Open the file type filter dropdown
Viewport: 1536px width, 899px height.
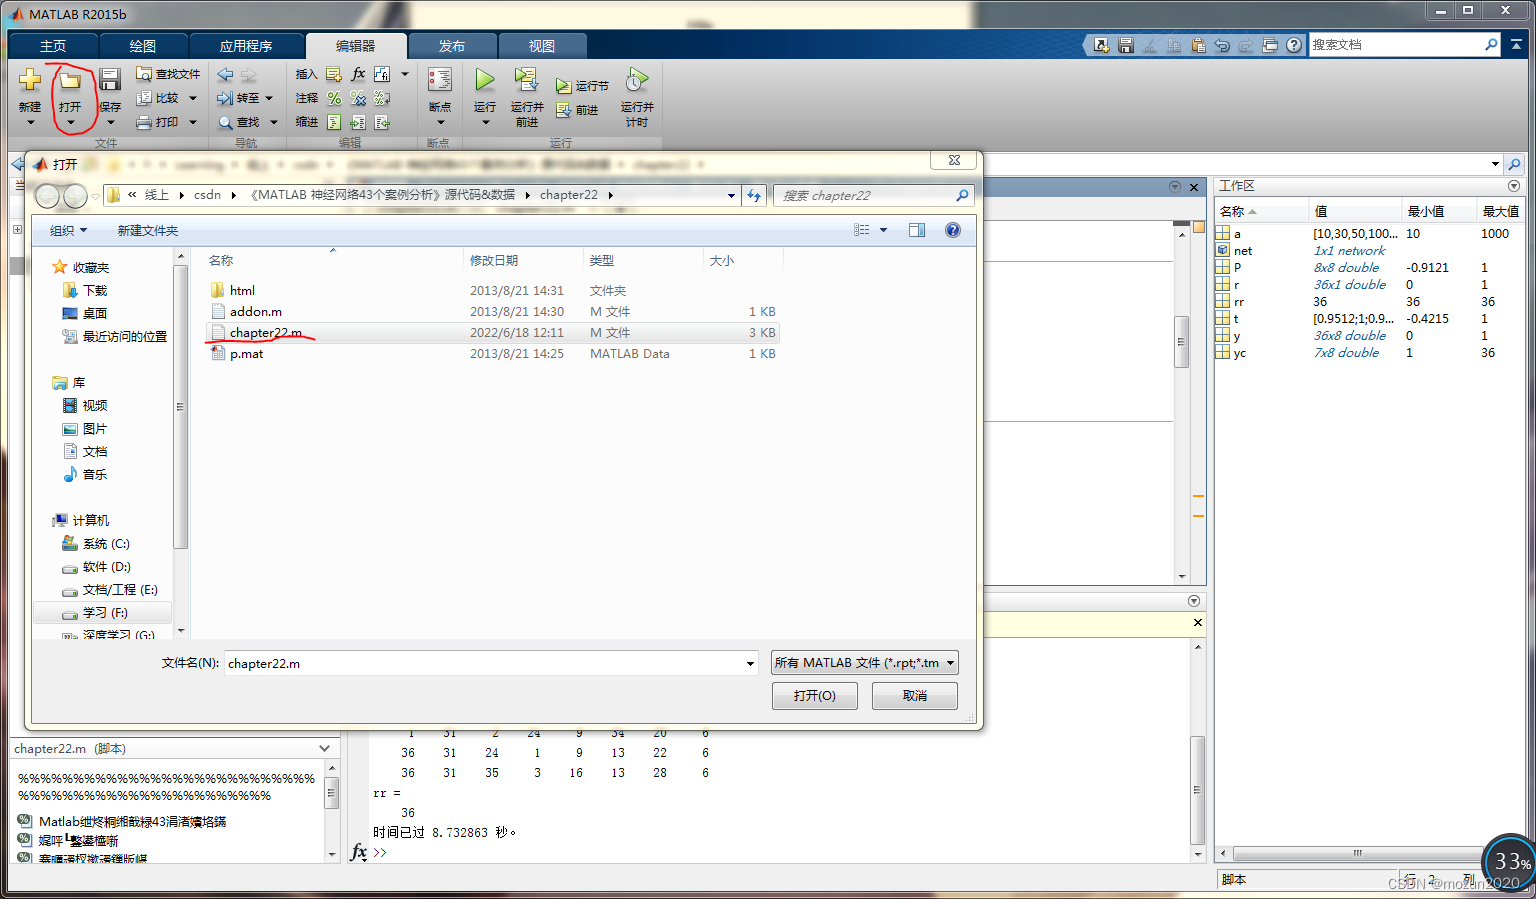point(865,663)
